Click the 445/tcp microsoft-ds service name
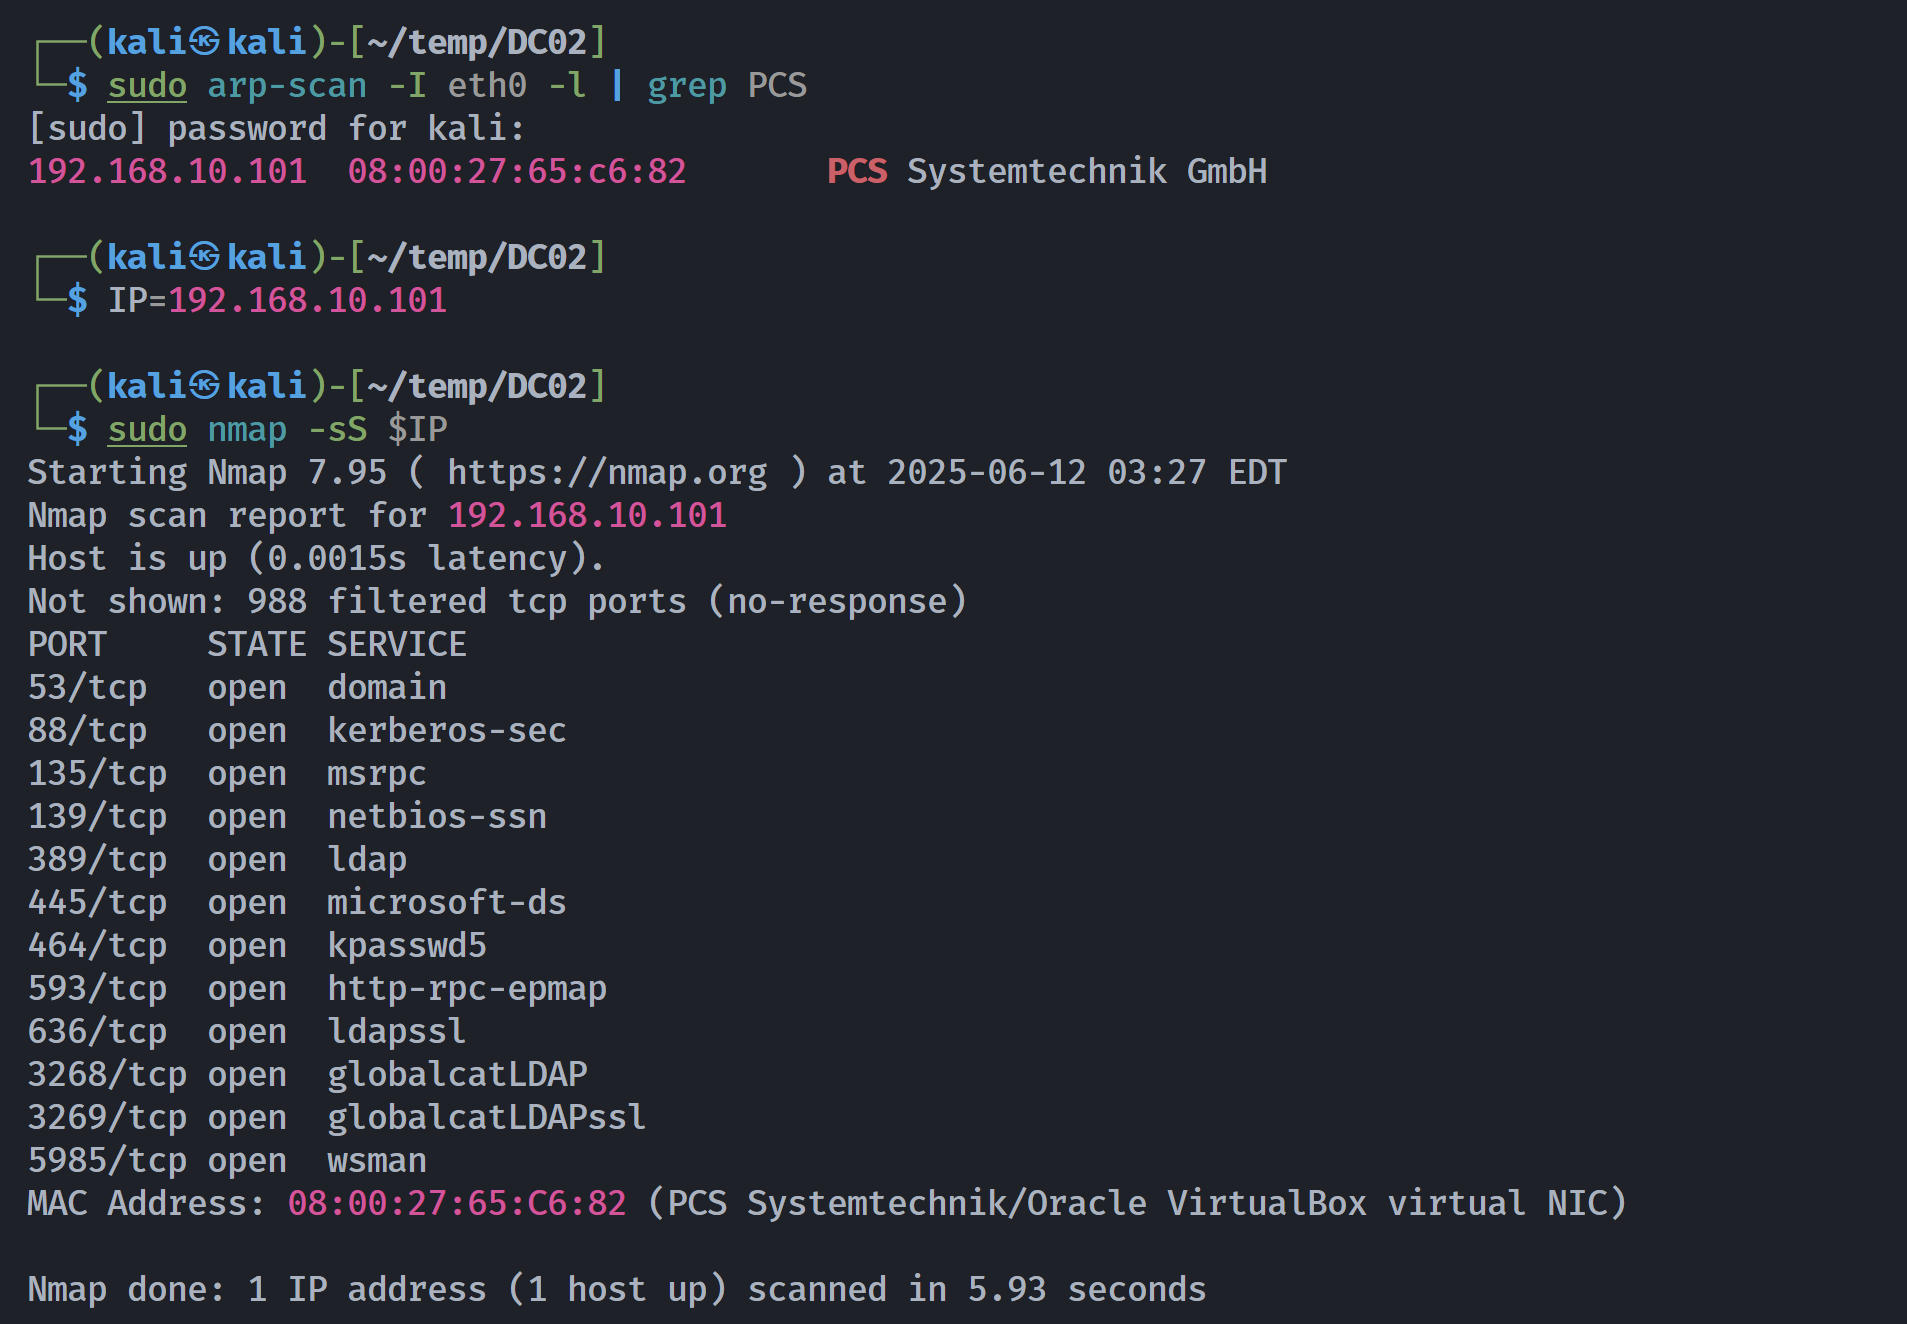The height and width of the screenshot is (1324, 1907). coord(447,902)
